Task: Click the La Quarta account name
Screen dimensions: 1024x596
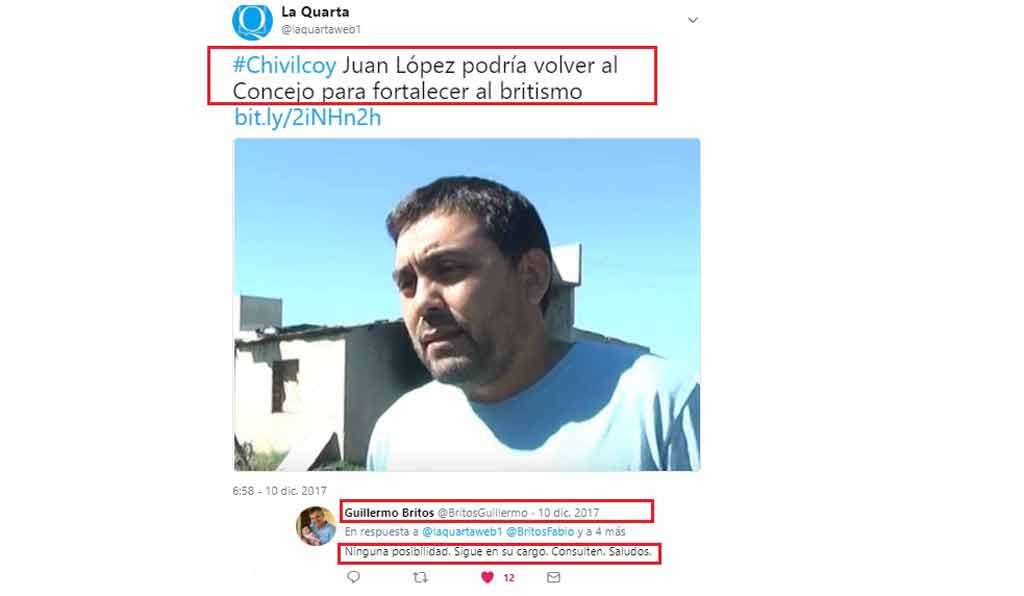Action: 315,12
